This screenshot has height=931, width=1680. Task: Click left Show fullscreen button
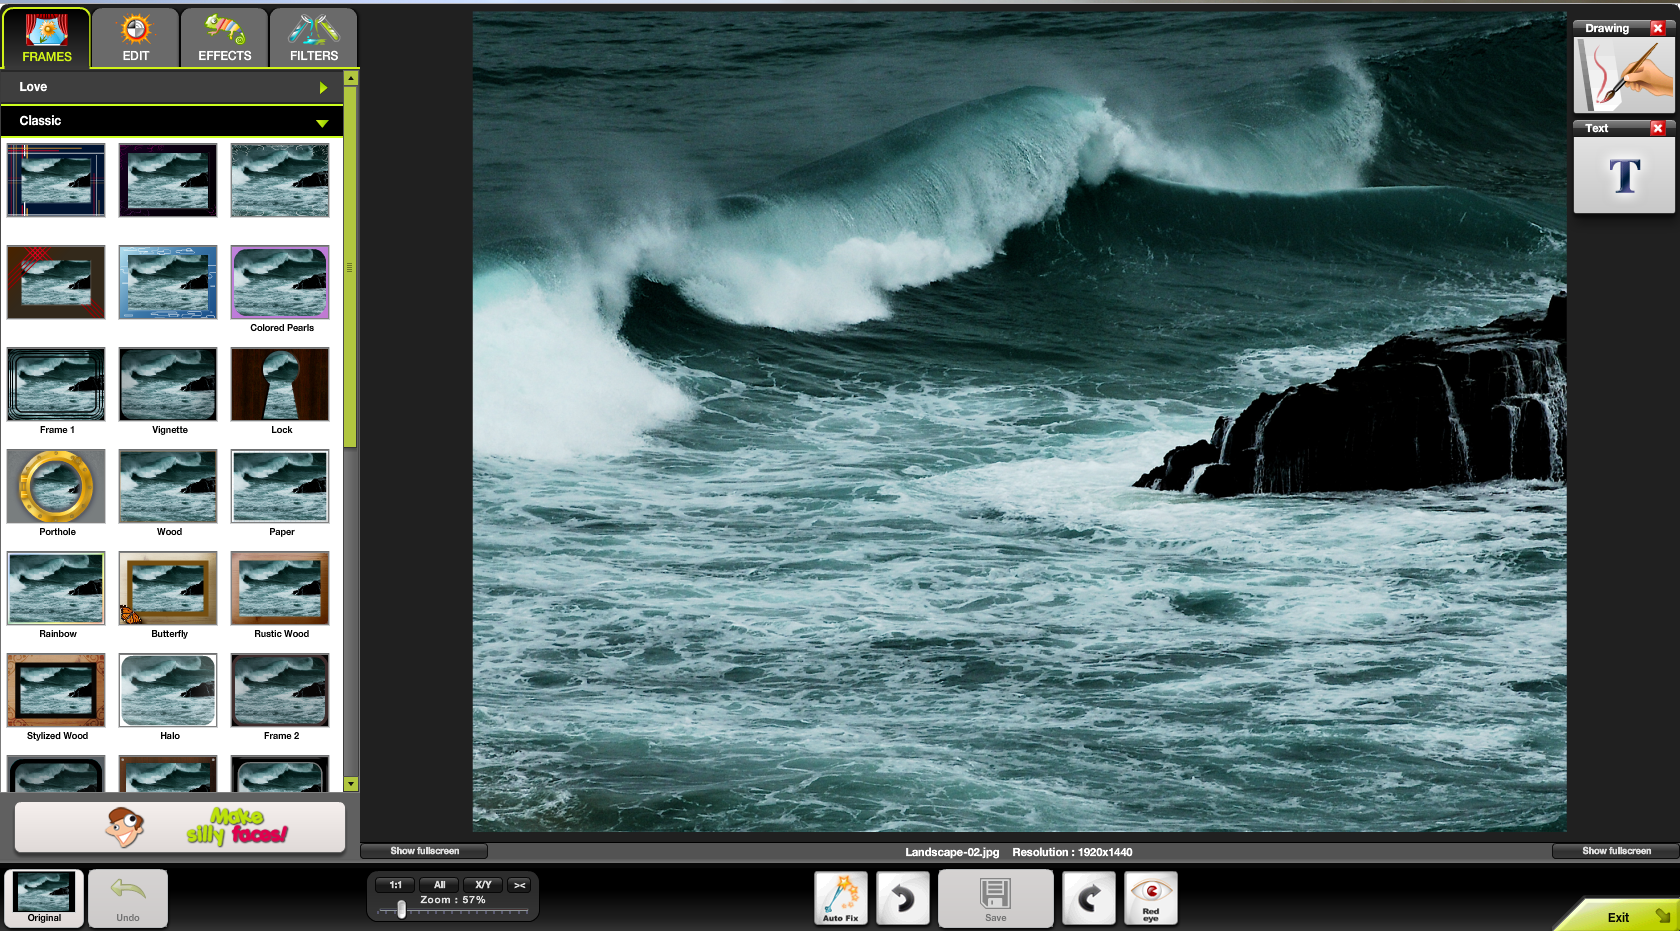pyautogui.click(x=424, y=851)
